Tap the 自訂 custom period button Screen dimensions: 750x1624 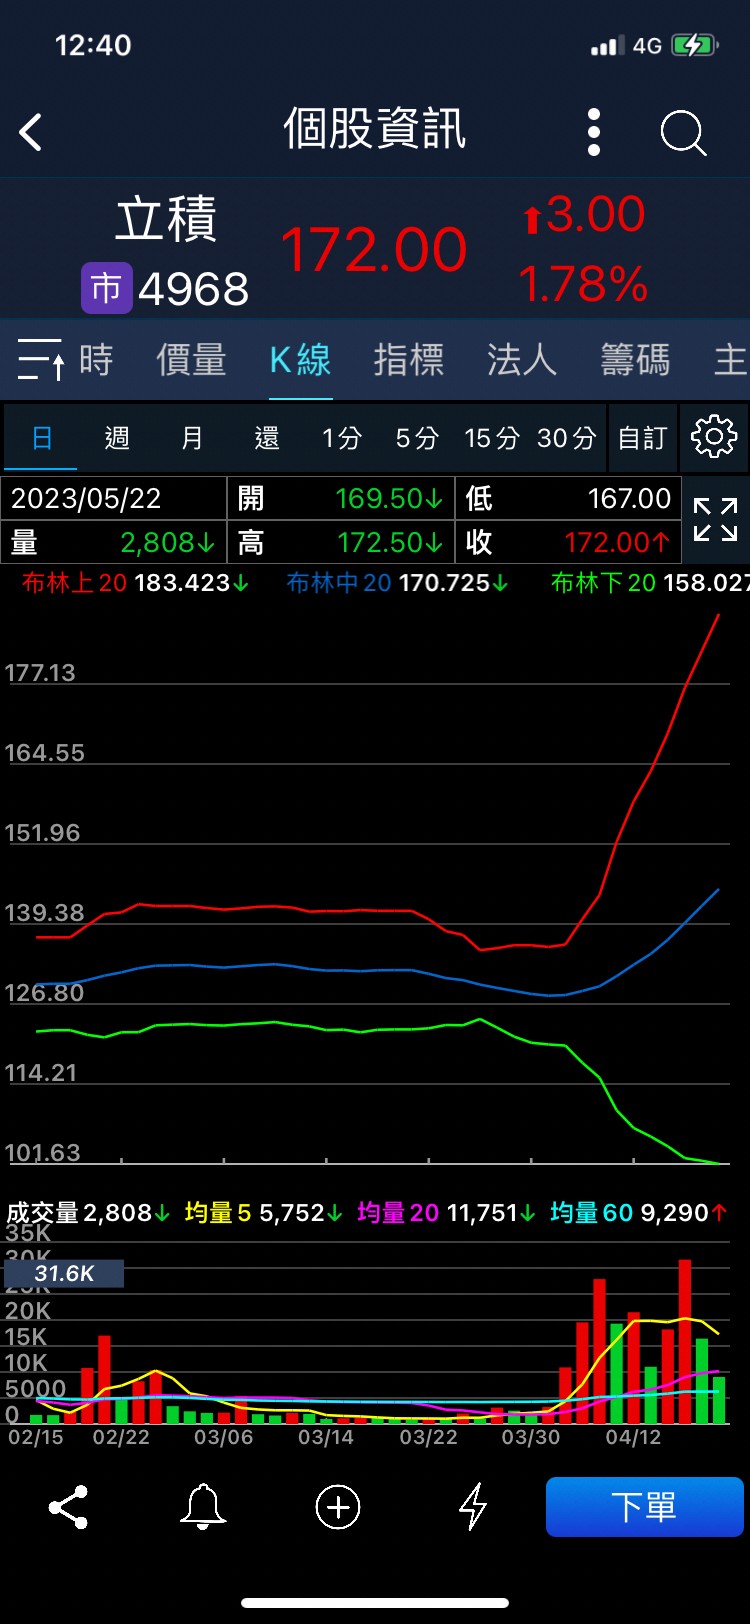(642, 438)
